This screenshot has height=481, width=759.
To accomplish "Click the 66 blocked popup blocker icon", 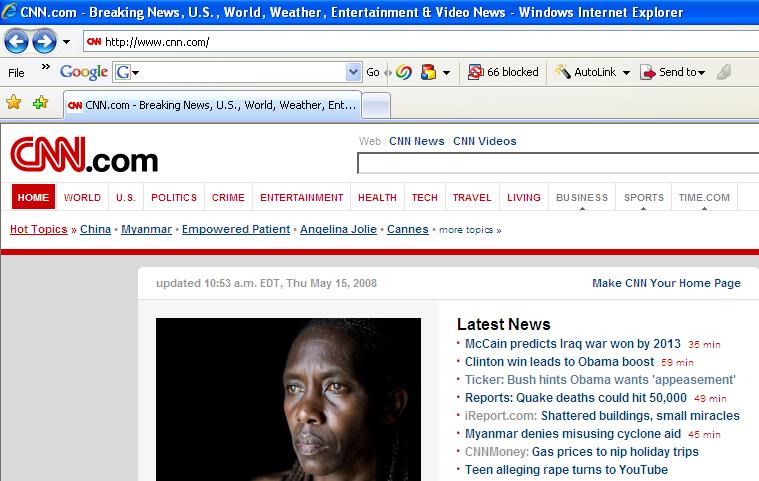I will 503,72.
